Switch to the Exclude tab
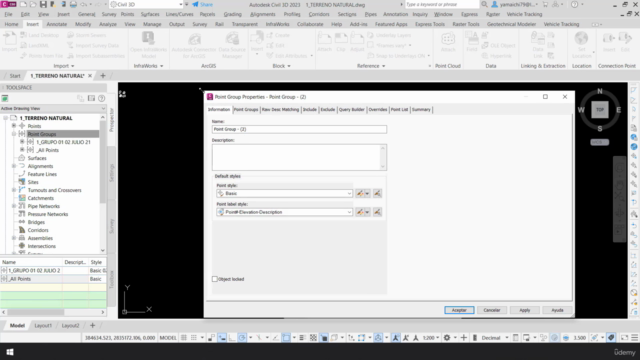The image size is (640, 360). tap(327, 109)
